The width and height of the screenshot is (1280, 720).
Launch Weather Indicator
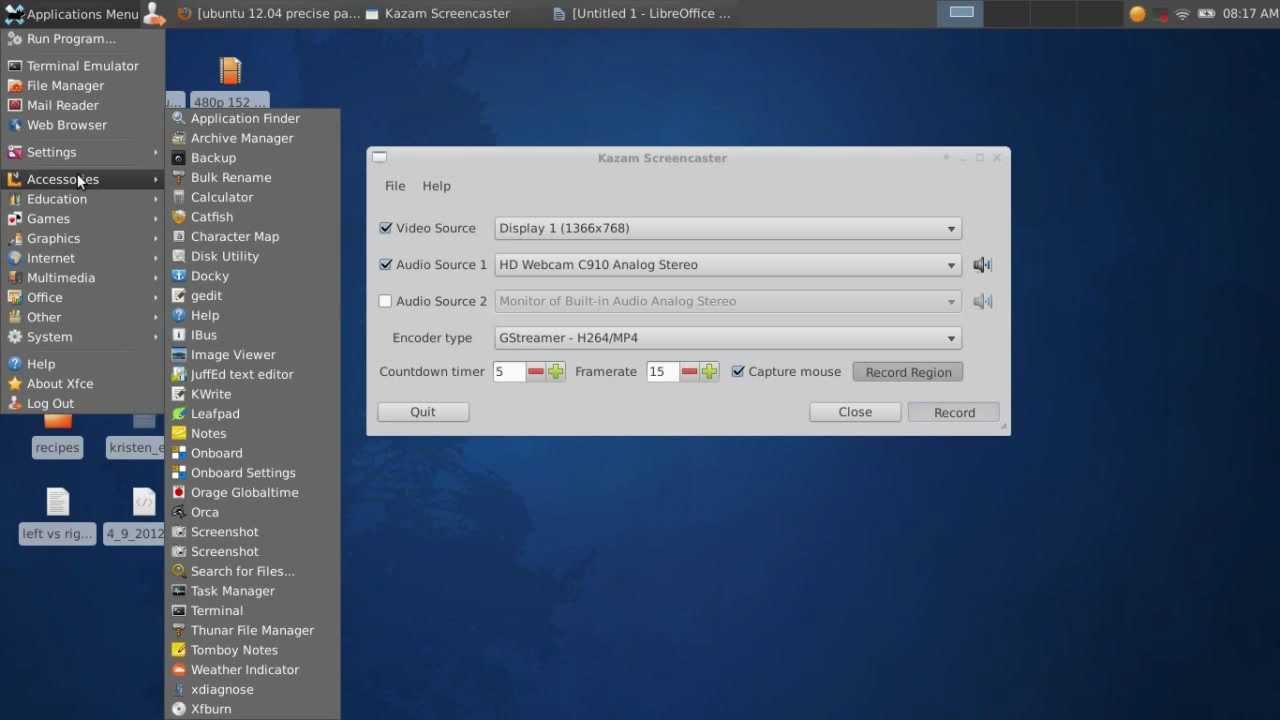tap(252, 670)
